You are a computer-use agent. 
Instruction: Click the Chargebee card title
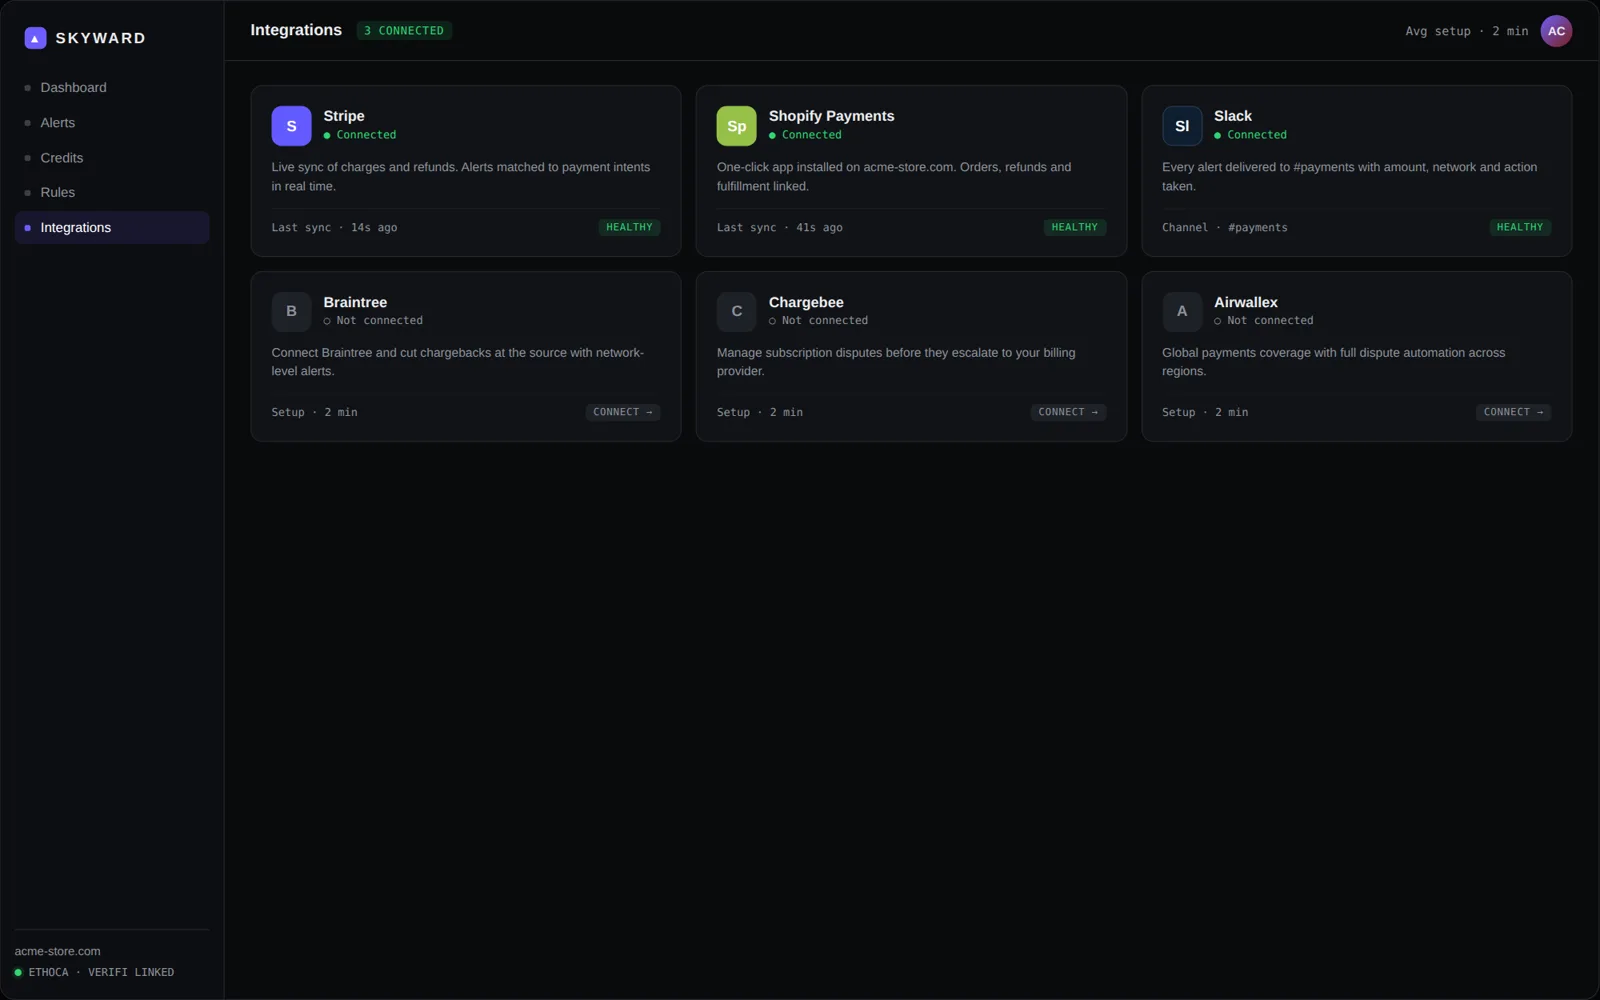point(806,302)
